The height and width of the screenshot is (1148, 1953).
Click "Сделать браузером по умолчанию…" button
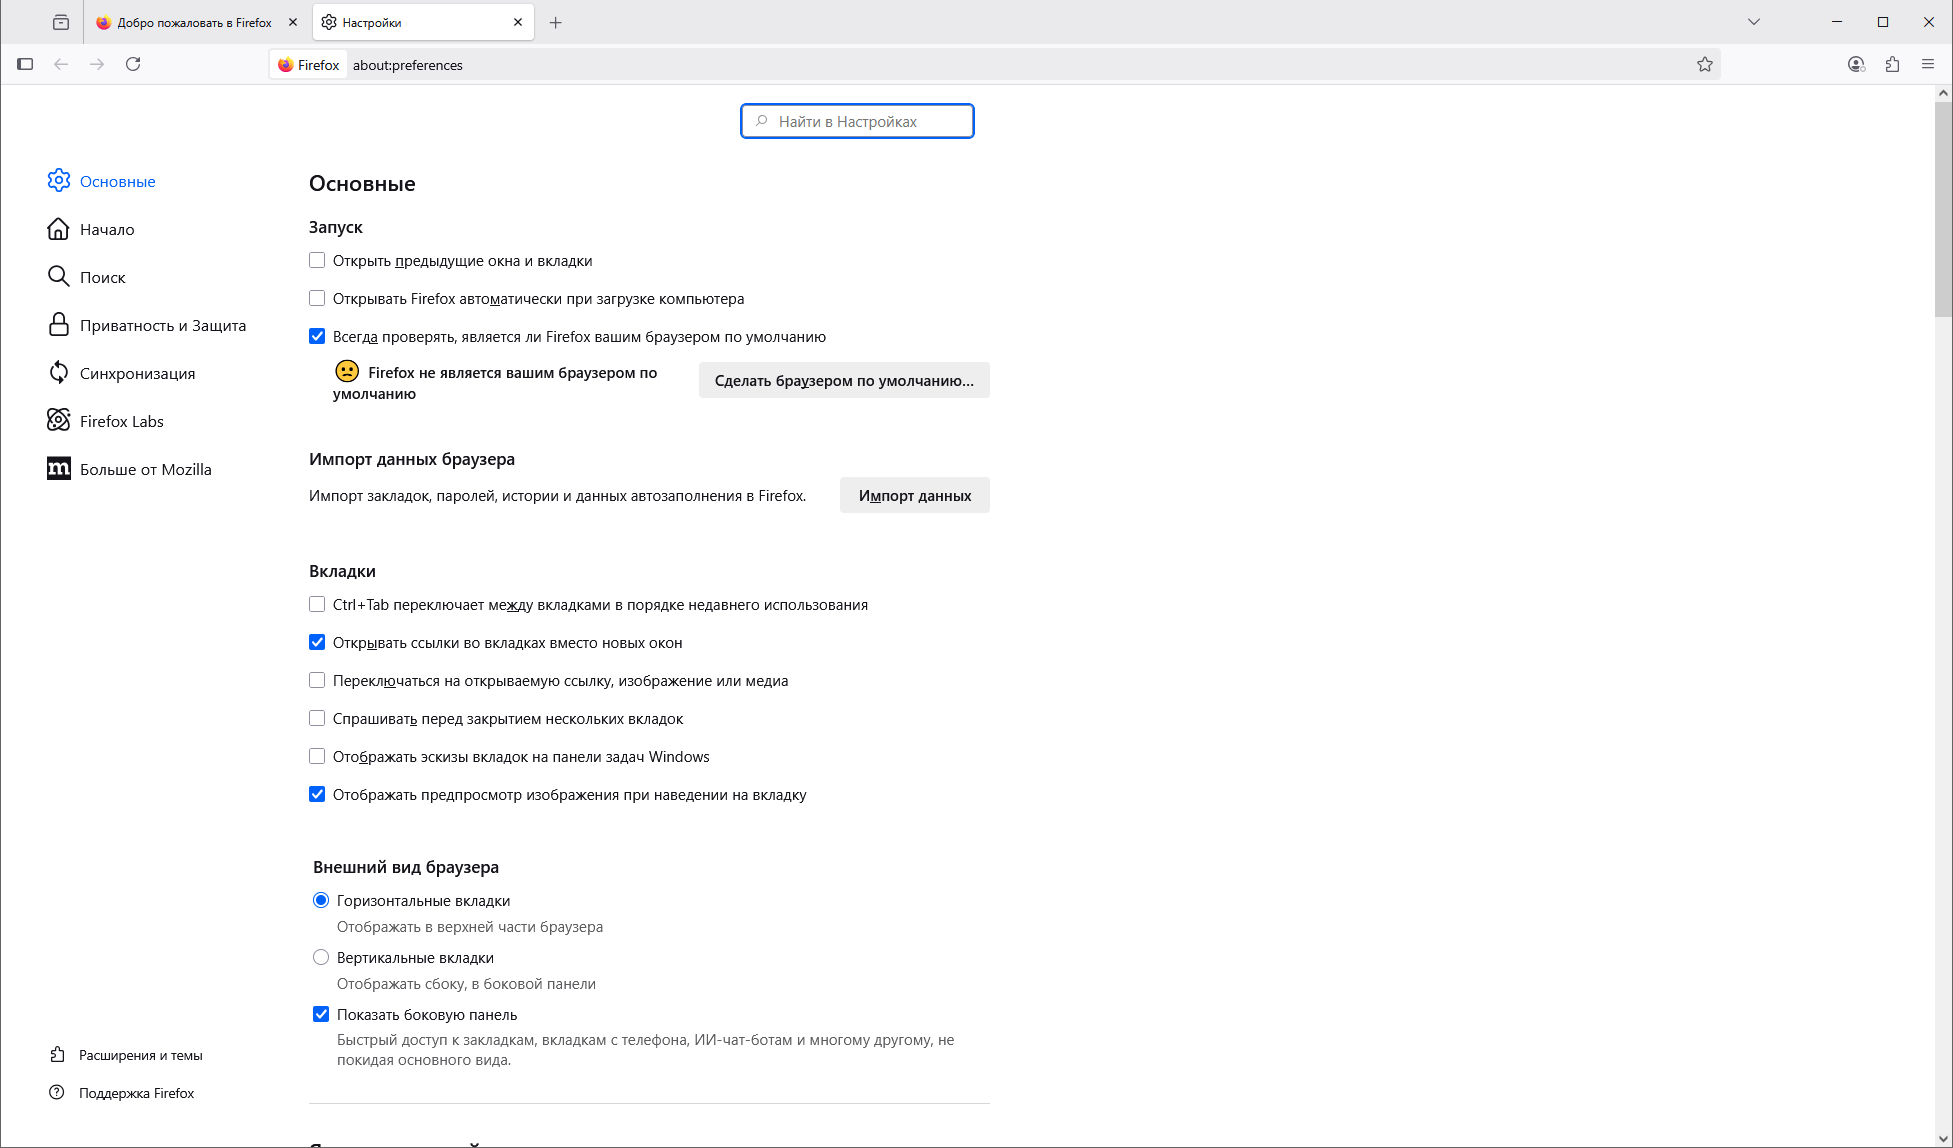(x=844, y=381)
